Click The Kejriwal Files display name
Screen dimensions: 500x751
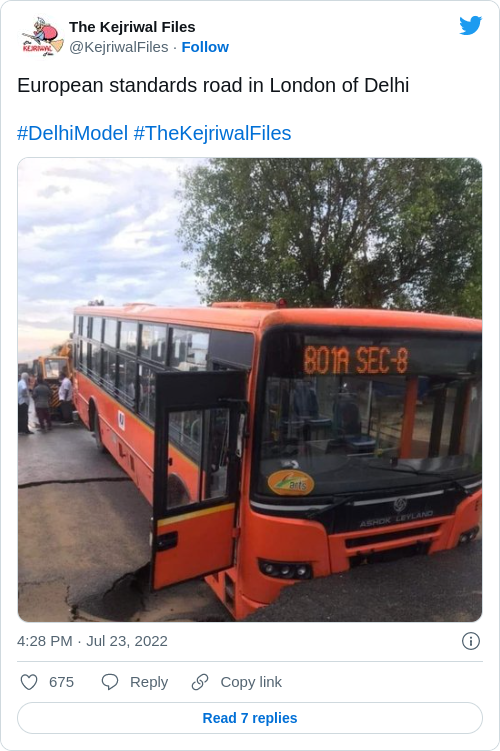(132, 27)
